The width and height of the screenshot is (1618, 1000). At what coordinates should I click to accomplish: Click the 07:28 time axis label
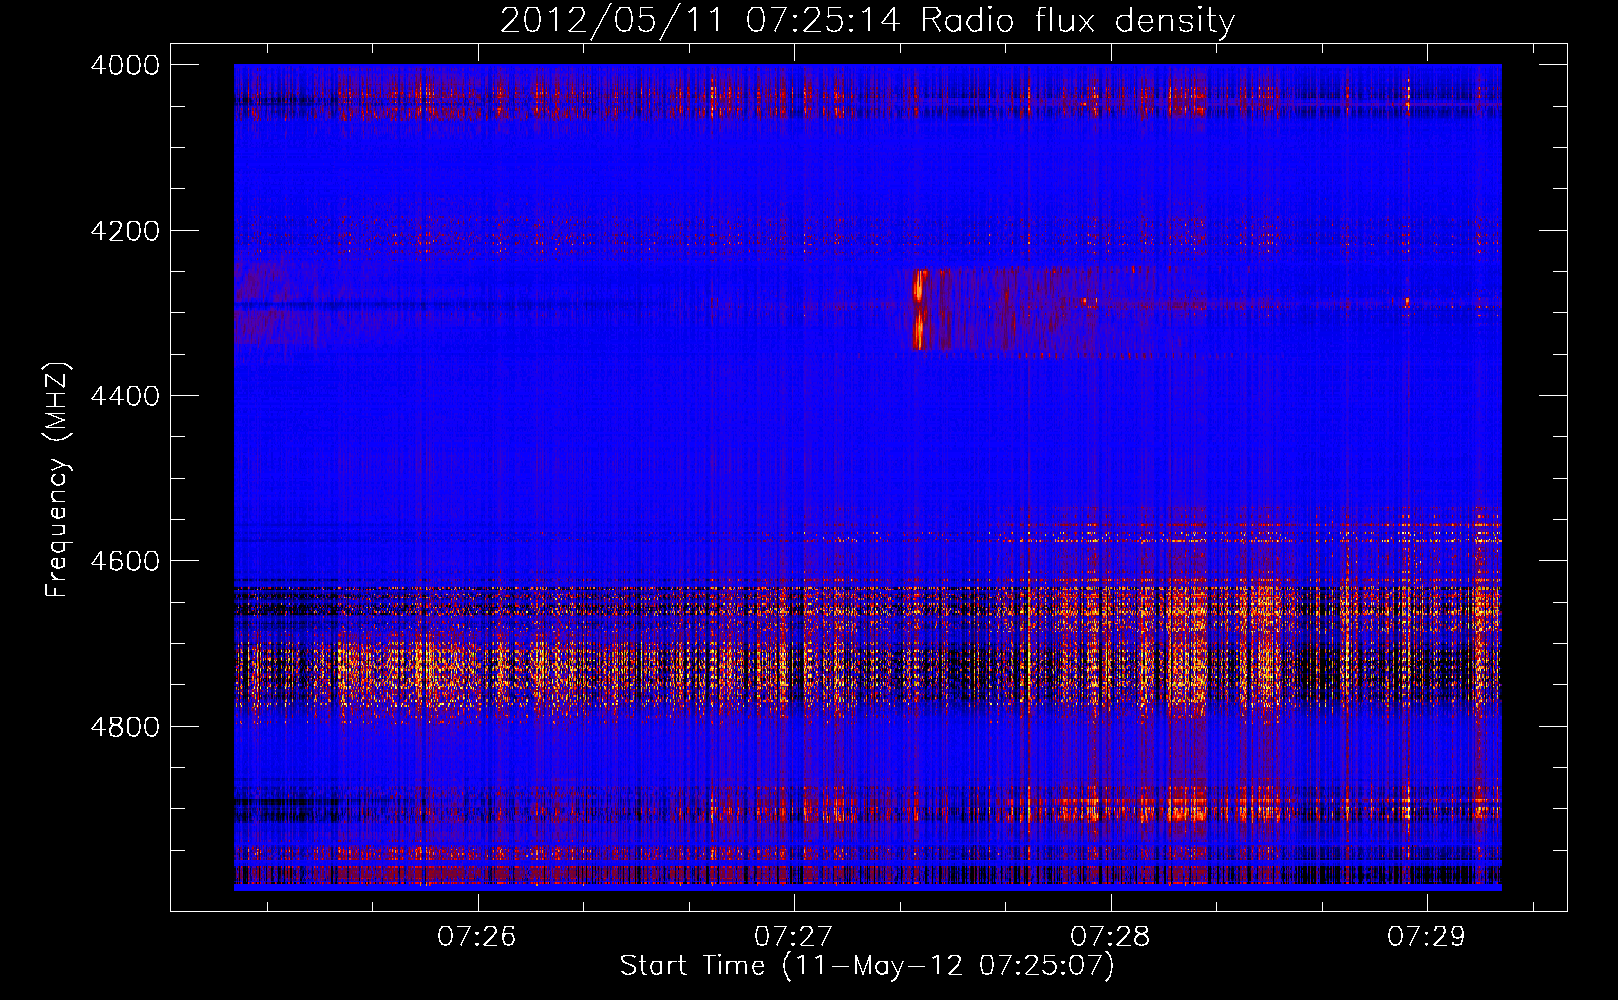(1110, 937)
